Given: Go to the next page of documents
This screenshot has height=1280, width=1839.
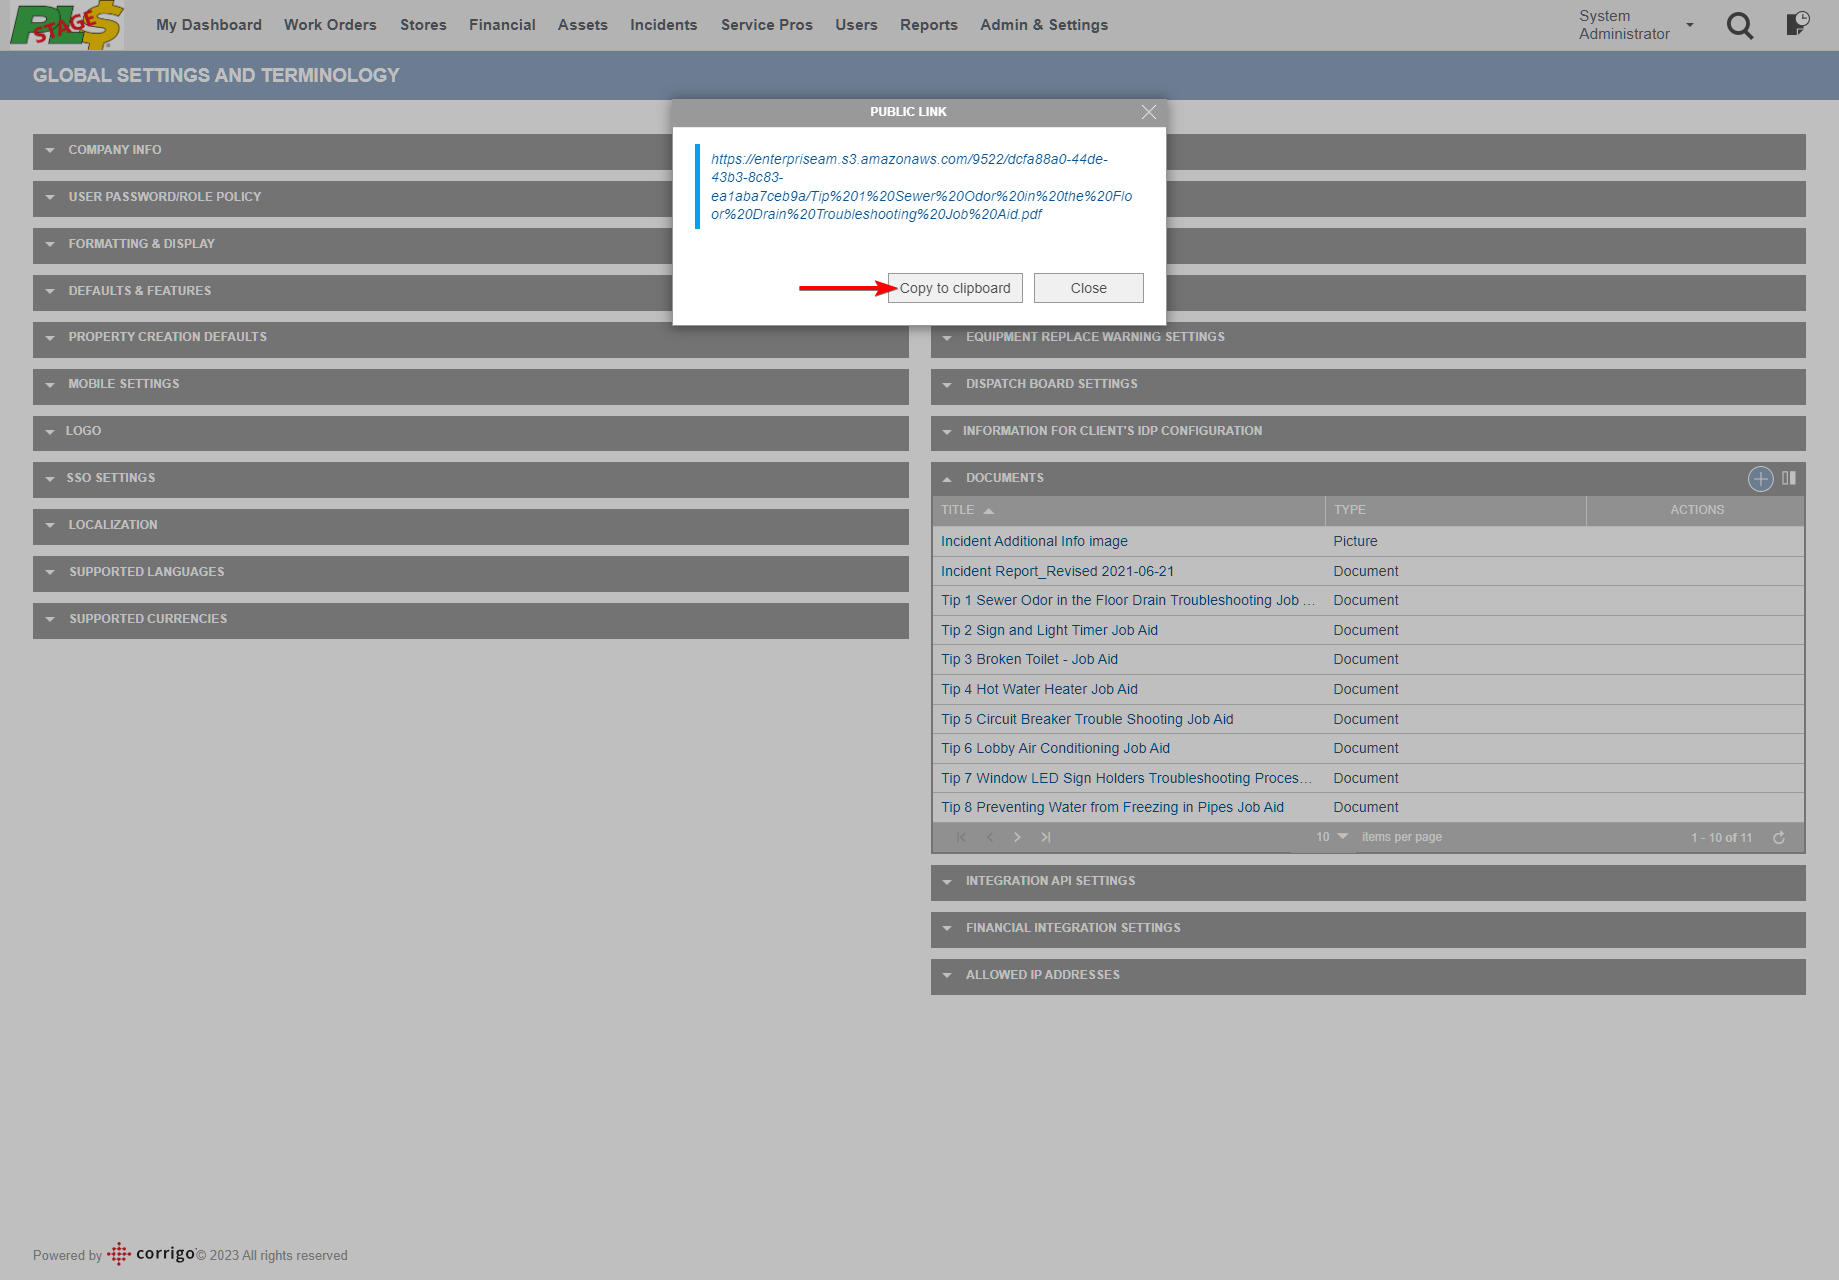Looking at the screenshot, I should coord(1017,837).
